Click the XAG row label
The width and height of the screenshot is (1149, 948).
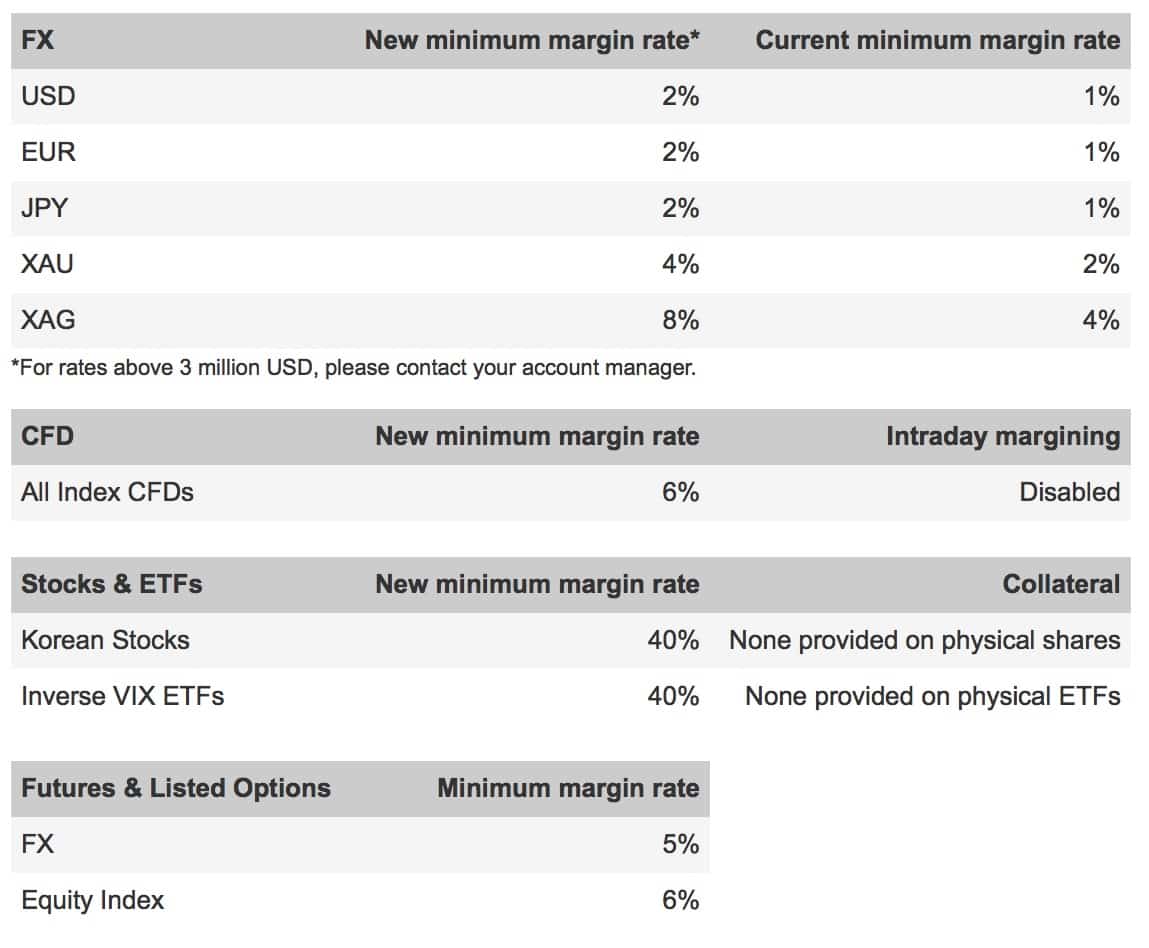[x=48, y=321]
